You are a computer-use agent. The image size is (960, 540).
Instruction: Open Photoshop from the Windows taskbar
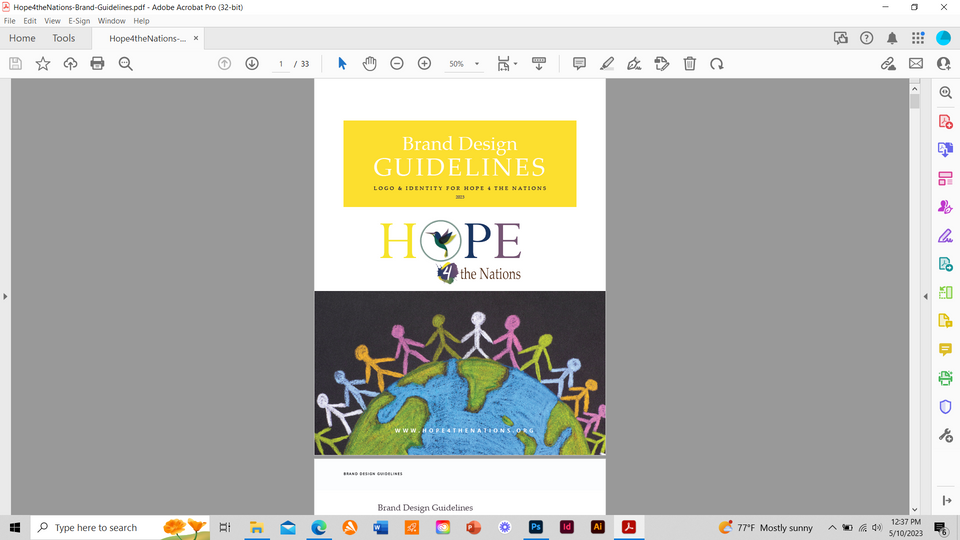tap(536, 527)
